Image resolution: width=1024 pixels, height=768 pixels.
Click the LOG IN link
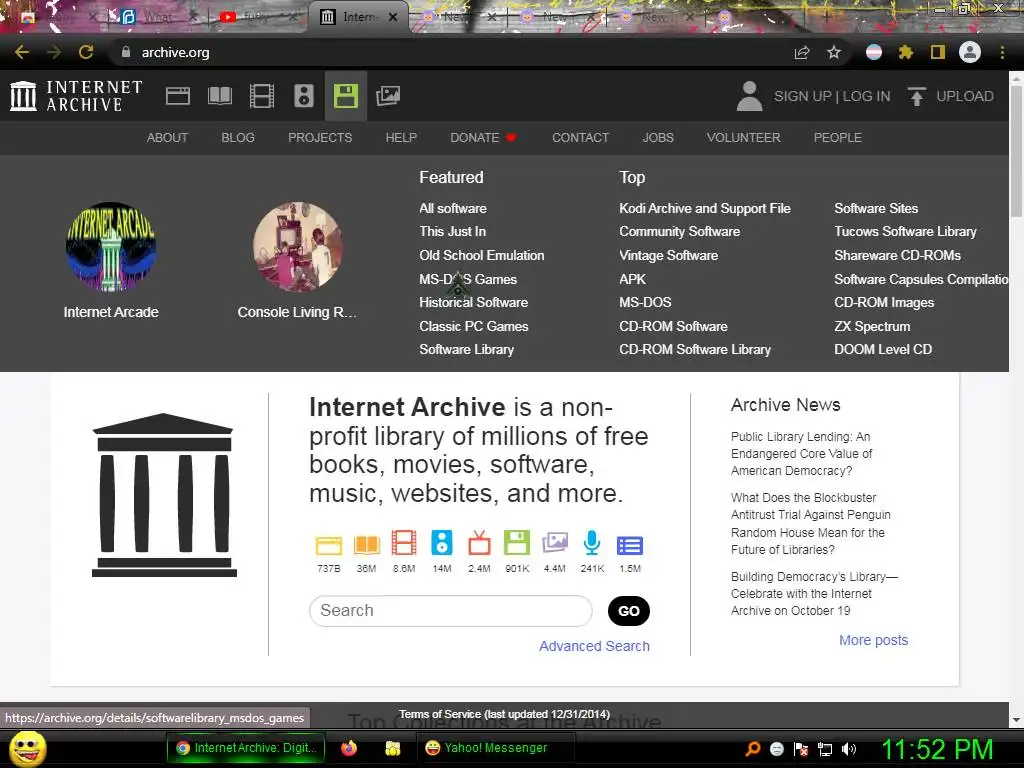click(867, 96)
